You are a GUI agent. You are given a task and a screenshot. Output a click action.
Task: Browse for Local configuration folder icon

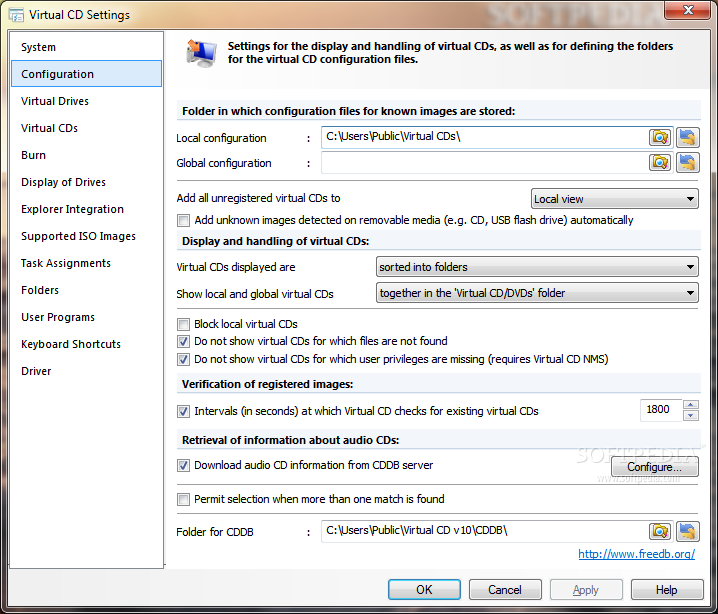(660, 137)
